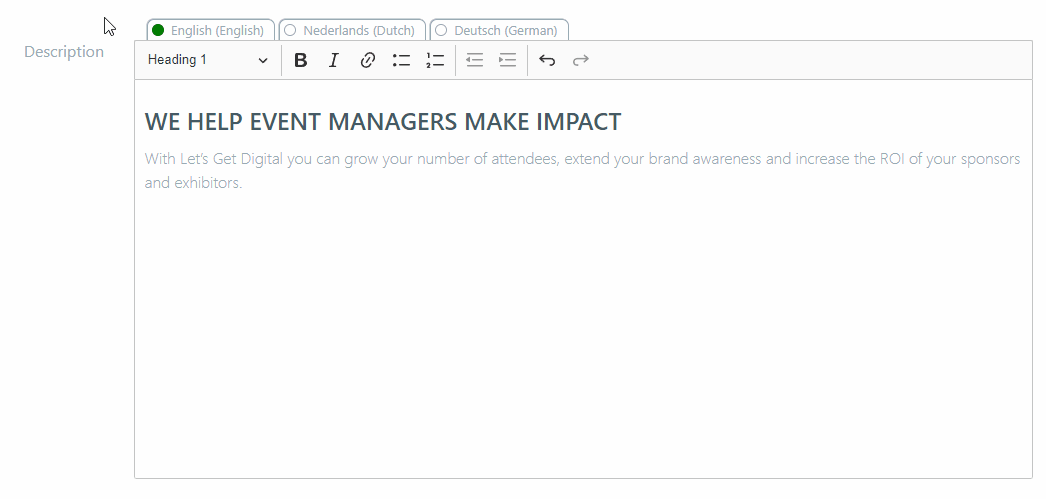
Task: Create a numbered list
Action: pyautogui.click(x=434, y=60)
